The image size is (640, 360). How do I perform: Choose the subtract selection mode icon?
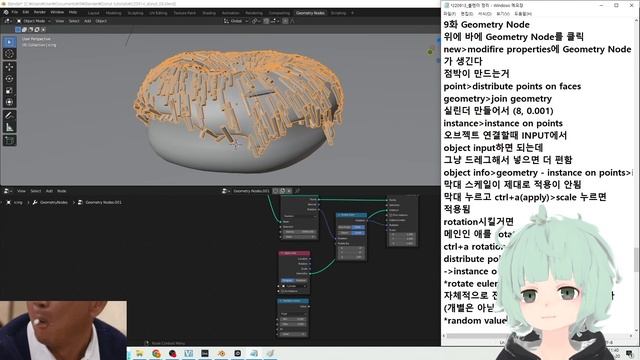(x=31, y=29)
